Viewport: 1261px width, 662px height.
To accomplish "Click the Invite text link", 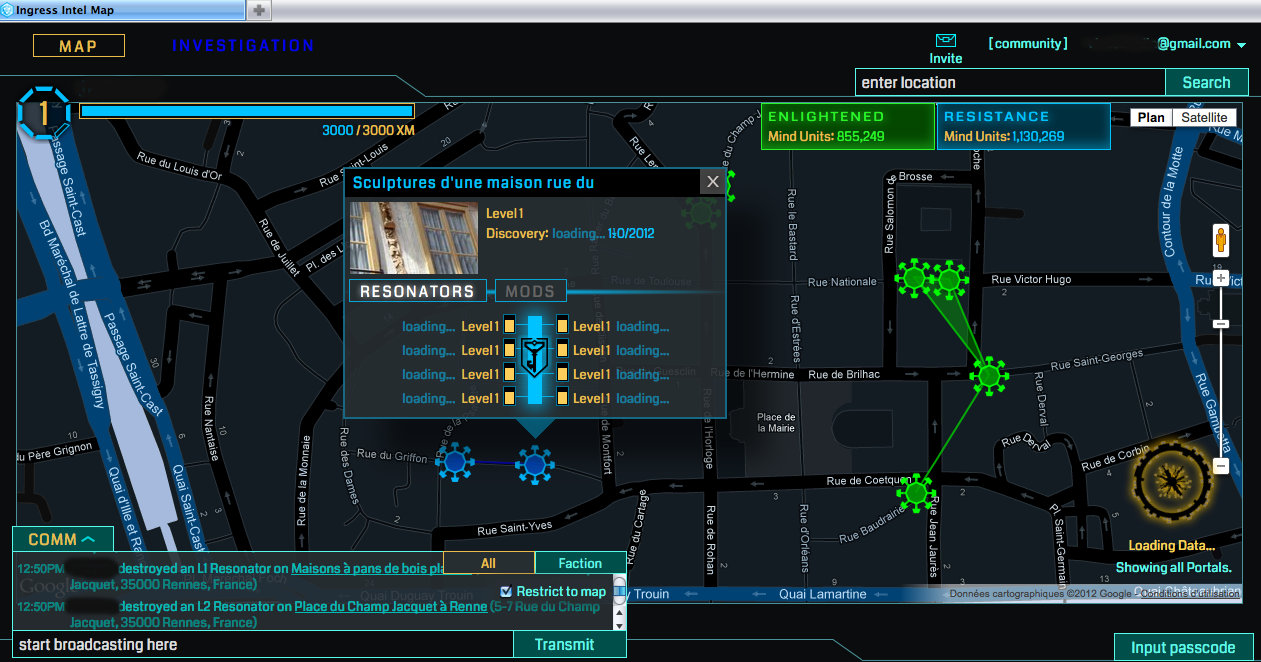I will 946,59.
